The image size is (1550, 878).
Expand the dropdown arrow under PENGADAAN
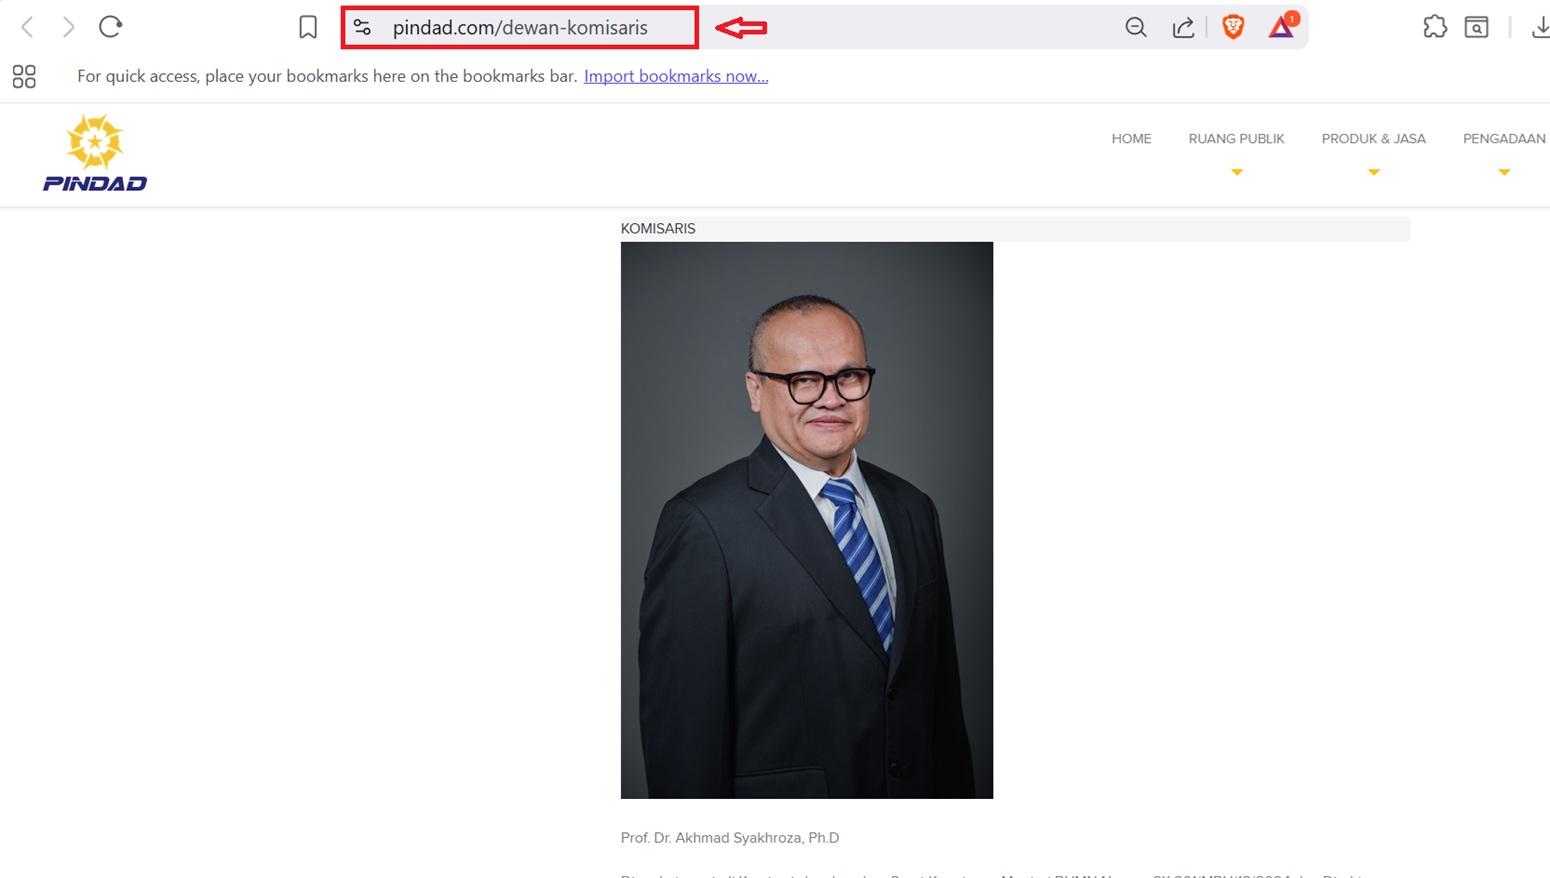1504,172
